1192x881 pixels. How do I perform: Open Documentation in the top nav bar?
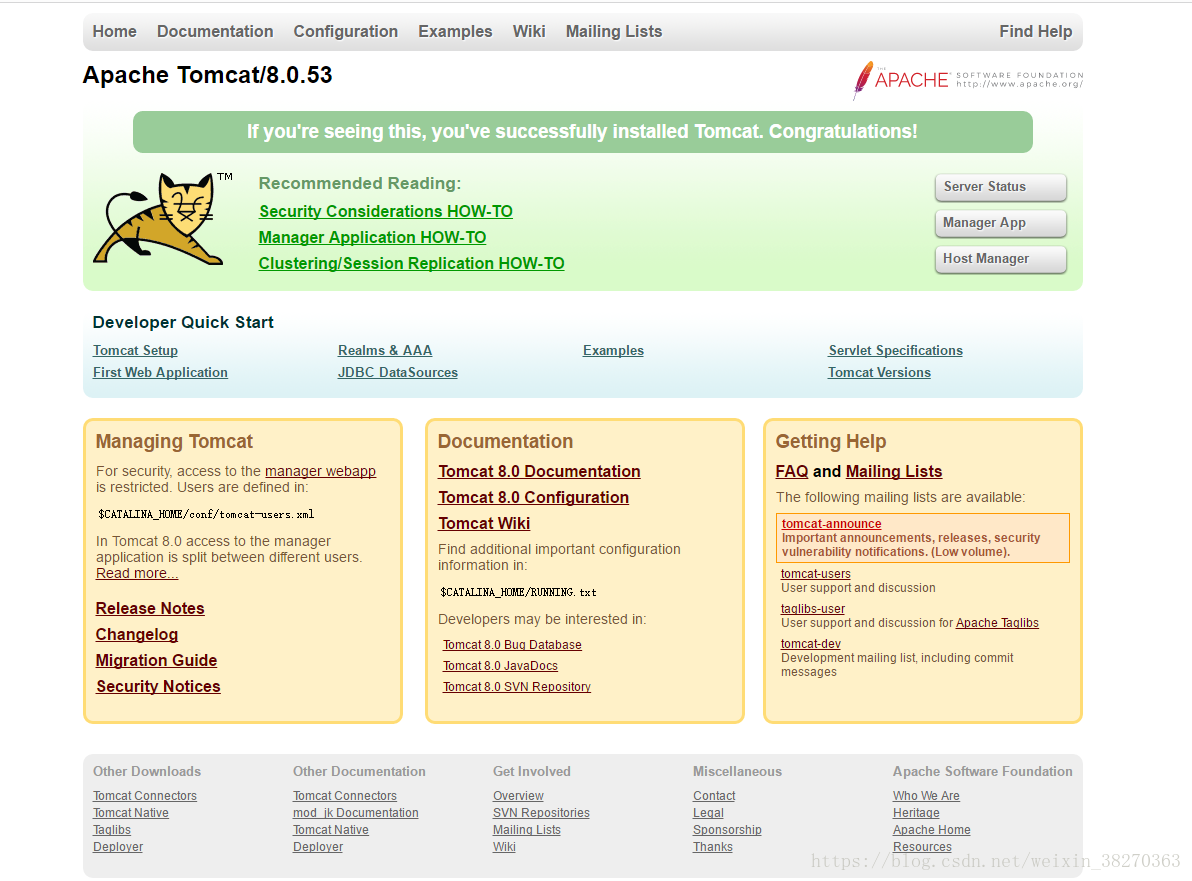tap(215, 31)
